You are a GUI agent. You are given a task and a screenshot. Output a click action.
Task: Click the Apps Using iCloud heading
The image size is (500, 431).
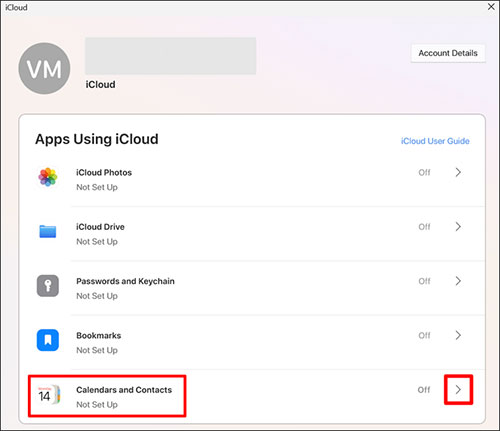(97, 139)
